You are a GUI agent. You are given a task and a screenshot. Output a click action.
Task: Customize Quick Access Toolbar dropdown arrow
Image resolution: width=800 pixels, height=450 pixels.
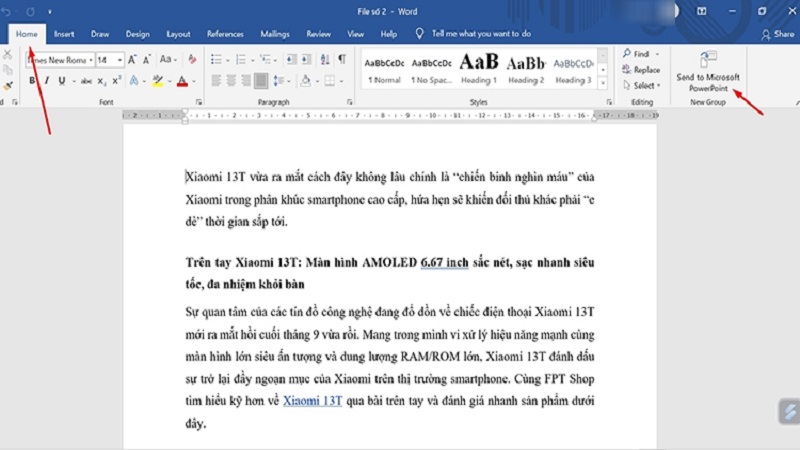[49, 11]
